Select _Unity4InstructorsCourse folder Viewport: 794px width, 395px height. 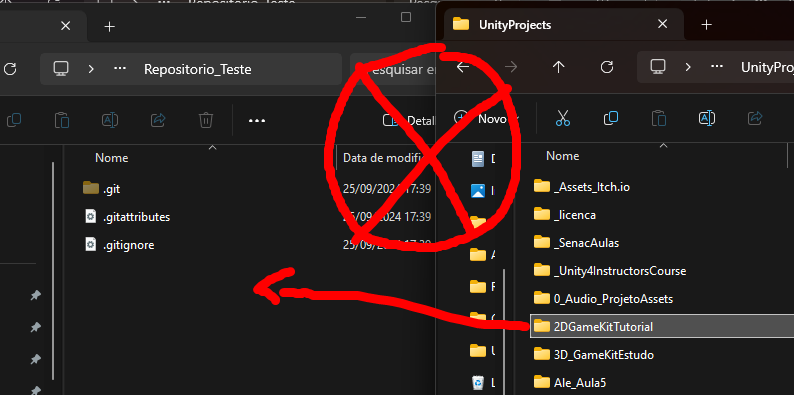[610, 271]
